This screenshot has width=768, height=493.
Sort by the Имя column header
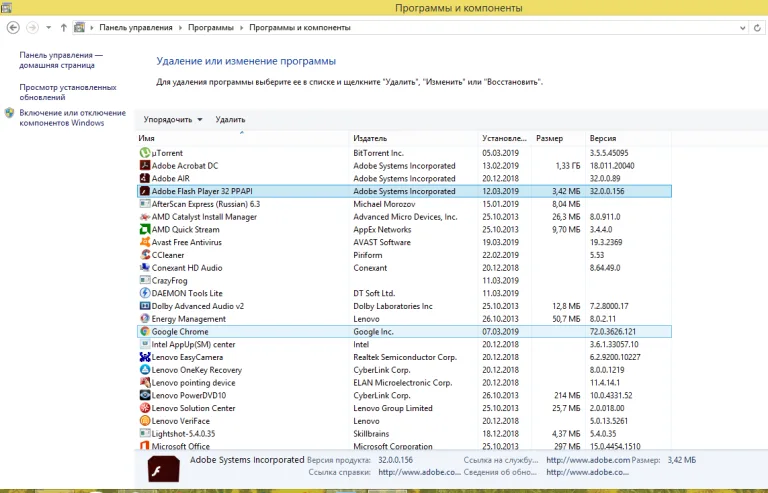(242, 139)
